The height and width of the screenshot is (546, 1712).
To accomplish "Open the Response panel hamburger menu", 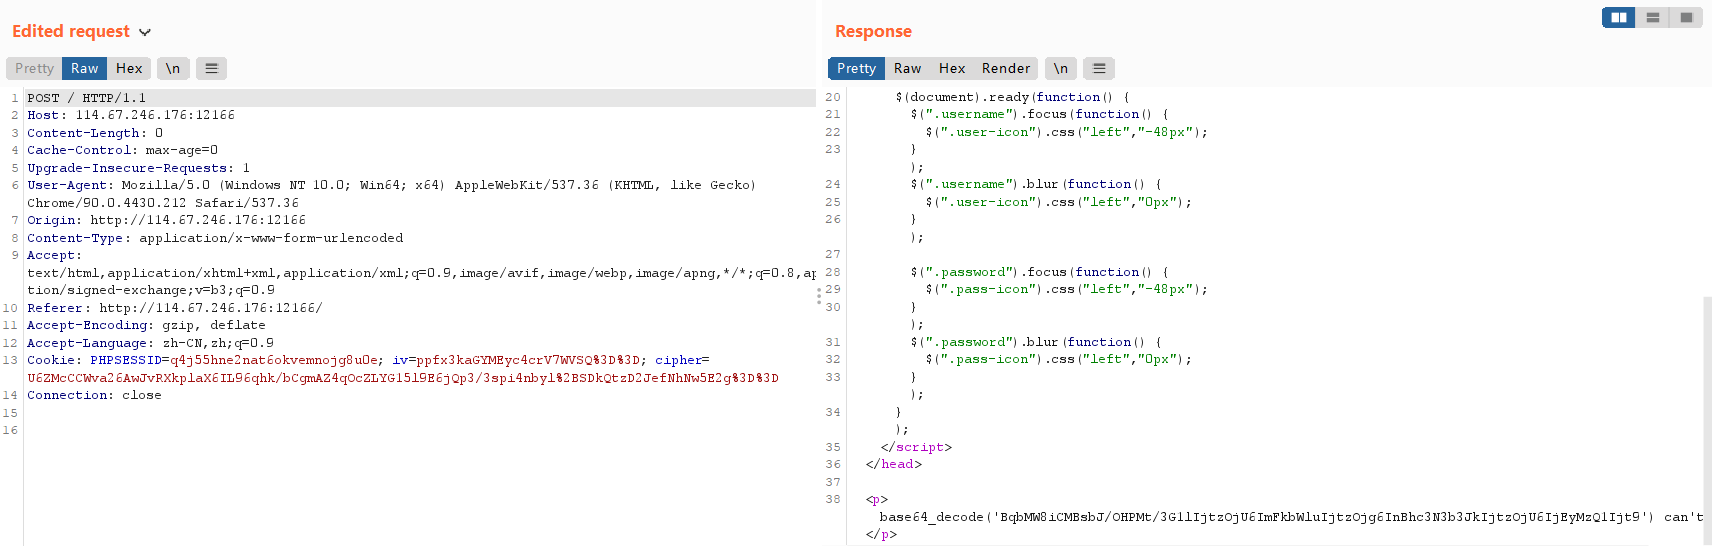I will coord(1099,68).
